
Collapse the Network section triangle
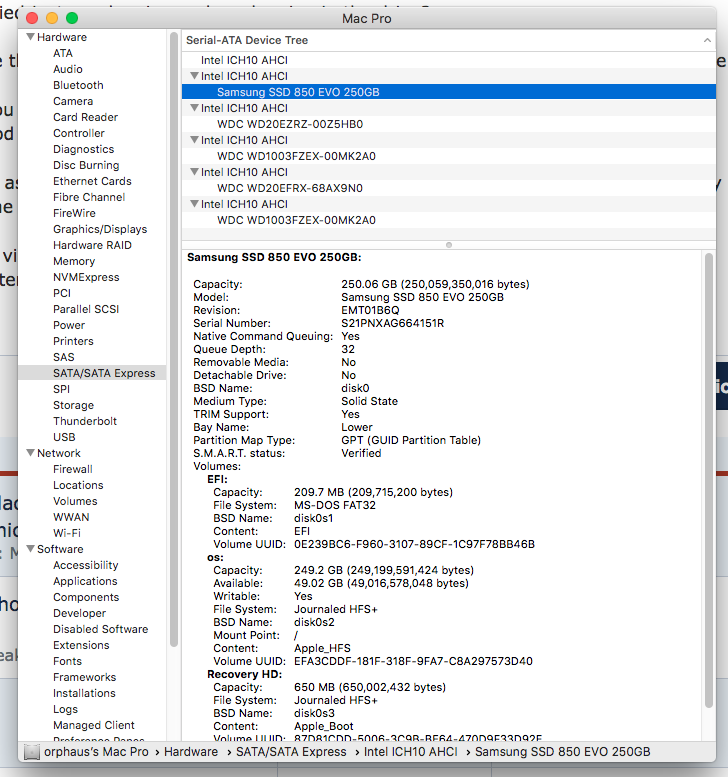pyautogui.click(x=31, y=453)
